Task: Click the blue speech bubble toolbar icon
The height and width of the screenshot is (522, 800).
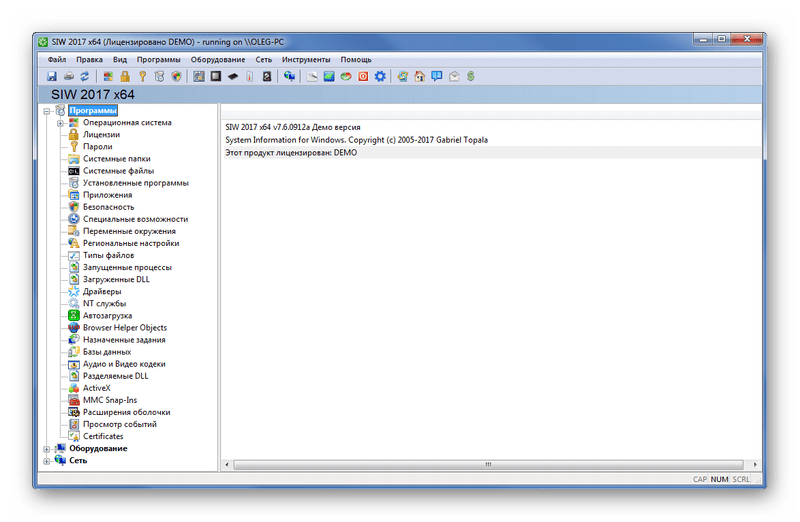Action: pos(437,77)
